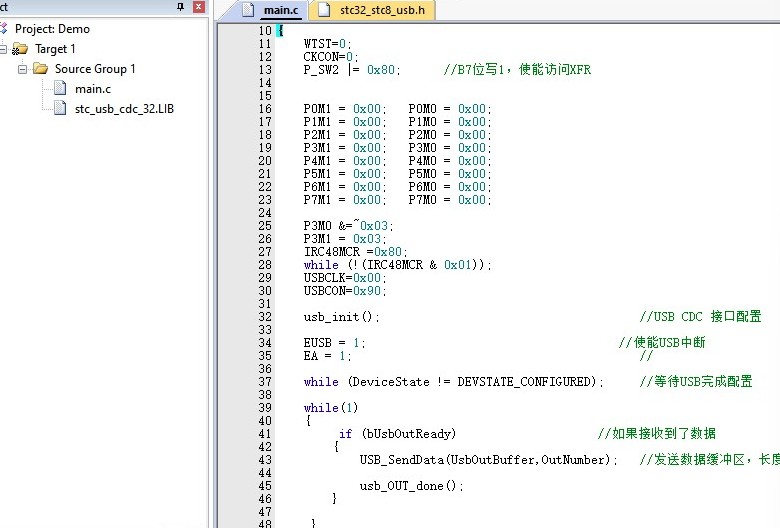Select stc_usb_cdc_32.LIB in project tree
The width and height of the screenshot is (780, 528).
124,109
